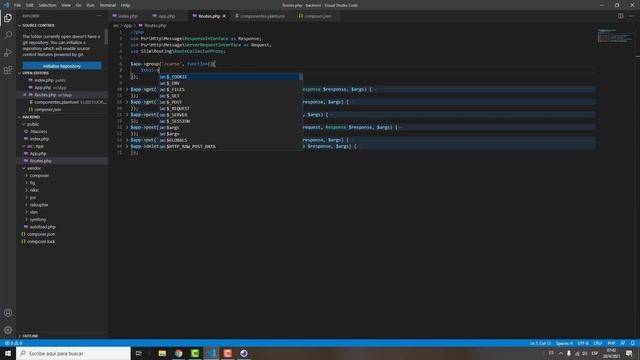Open the red app icon on taskbar

tap(227, 353)
